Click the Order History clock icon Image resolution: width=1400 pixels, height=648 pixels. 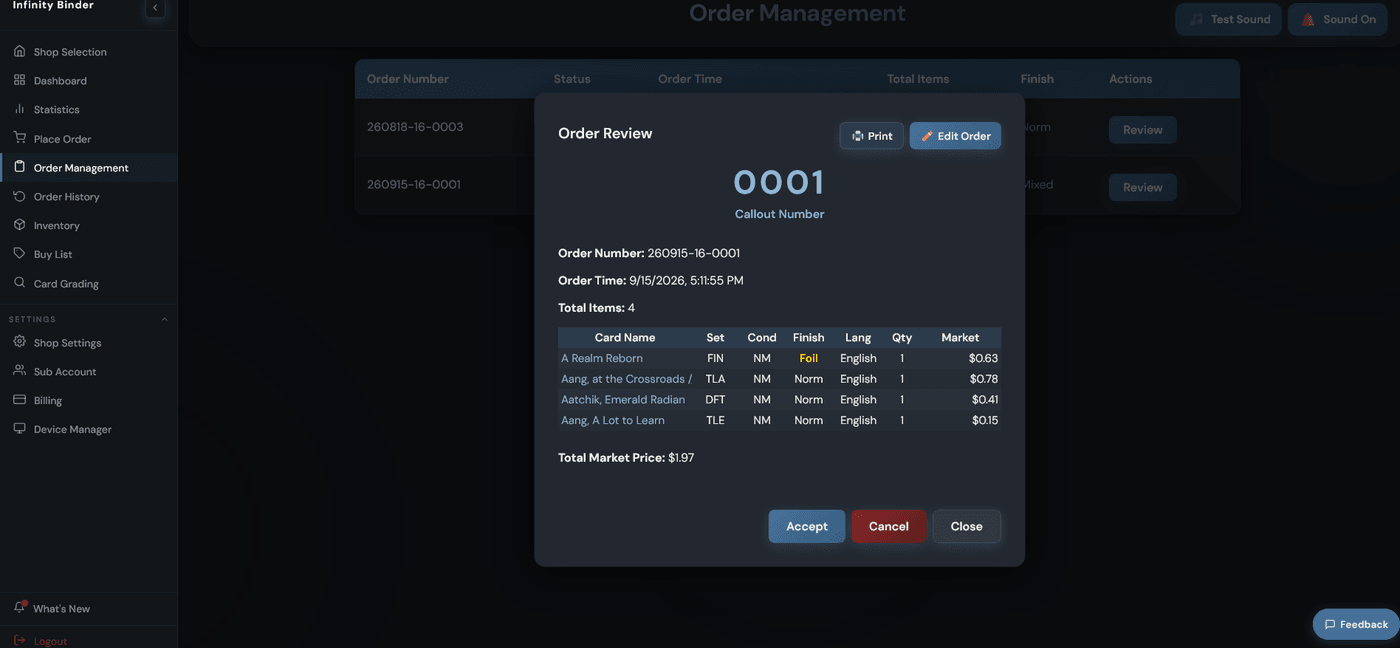pos(19,196)
